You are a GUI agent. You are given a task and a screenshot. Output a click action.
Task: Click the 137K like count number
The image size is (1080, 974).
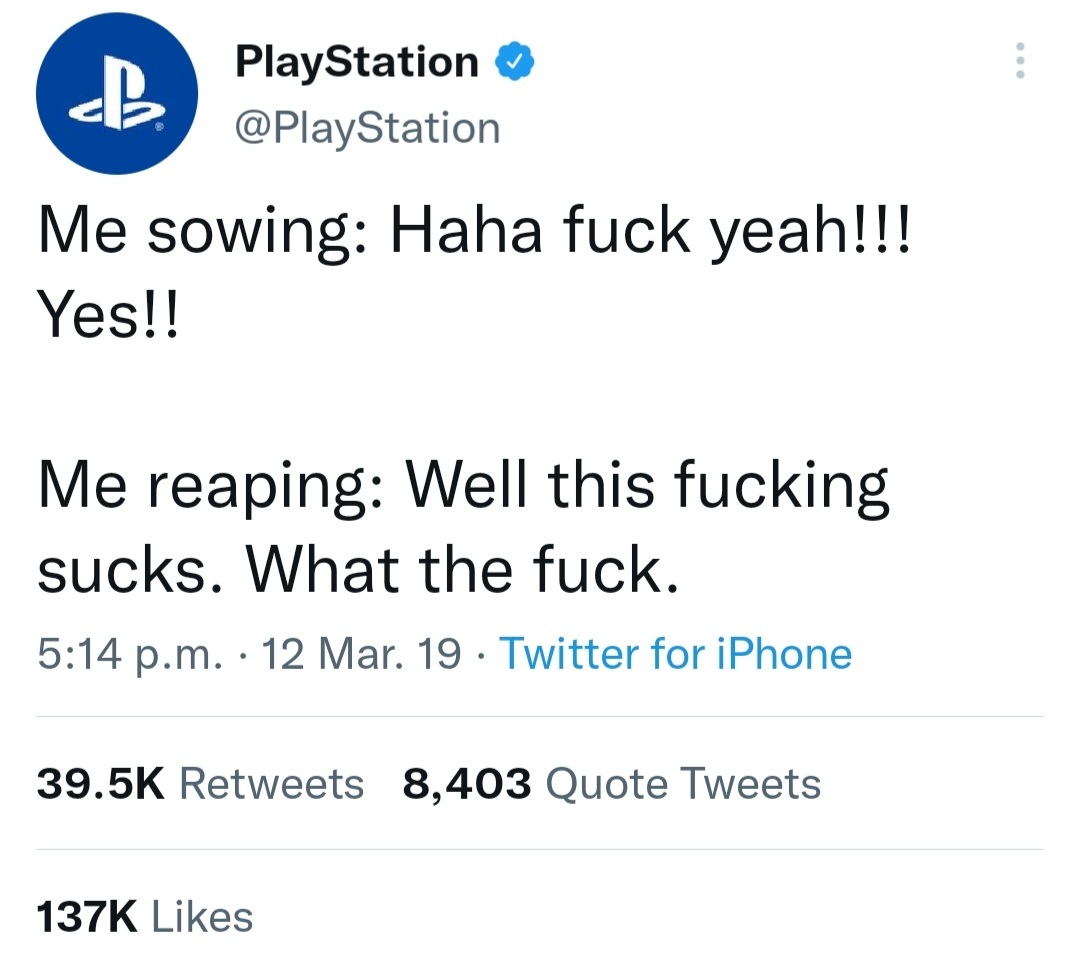(87, 917)
